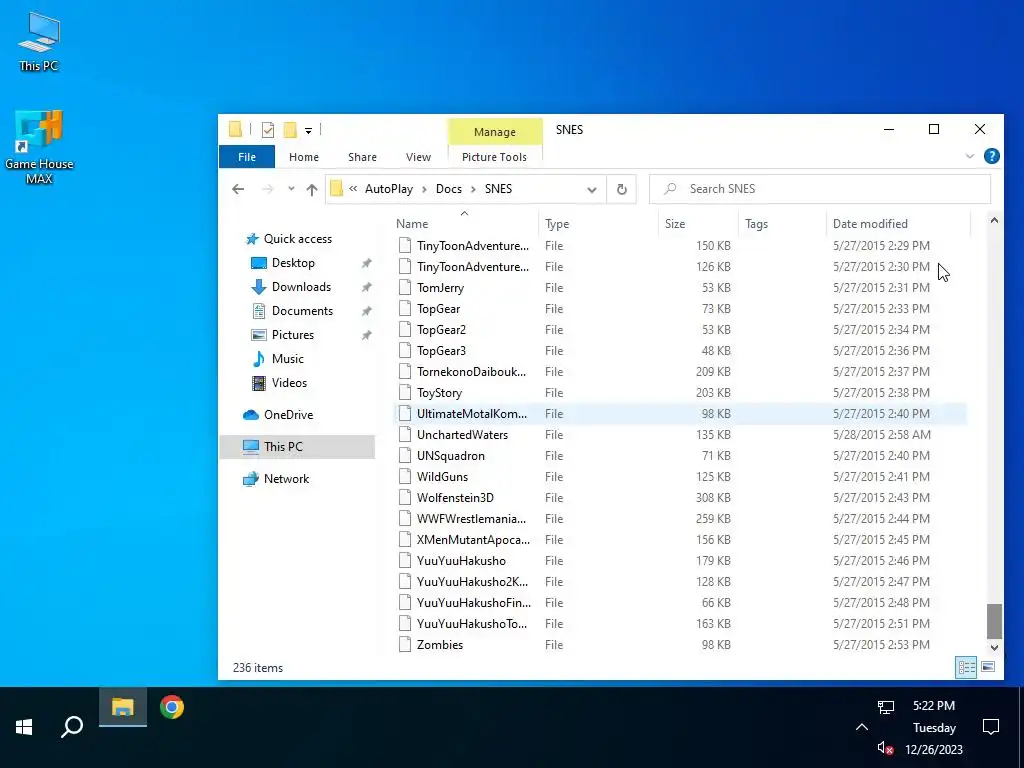The width and height of the screenshot is (1024, 768).
Task: Open Music in navigation pane
Action: 287,359
